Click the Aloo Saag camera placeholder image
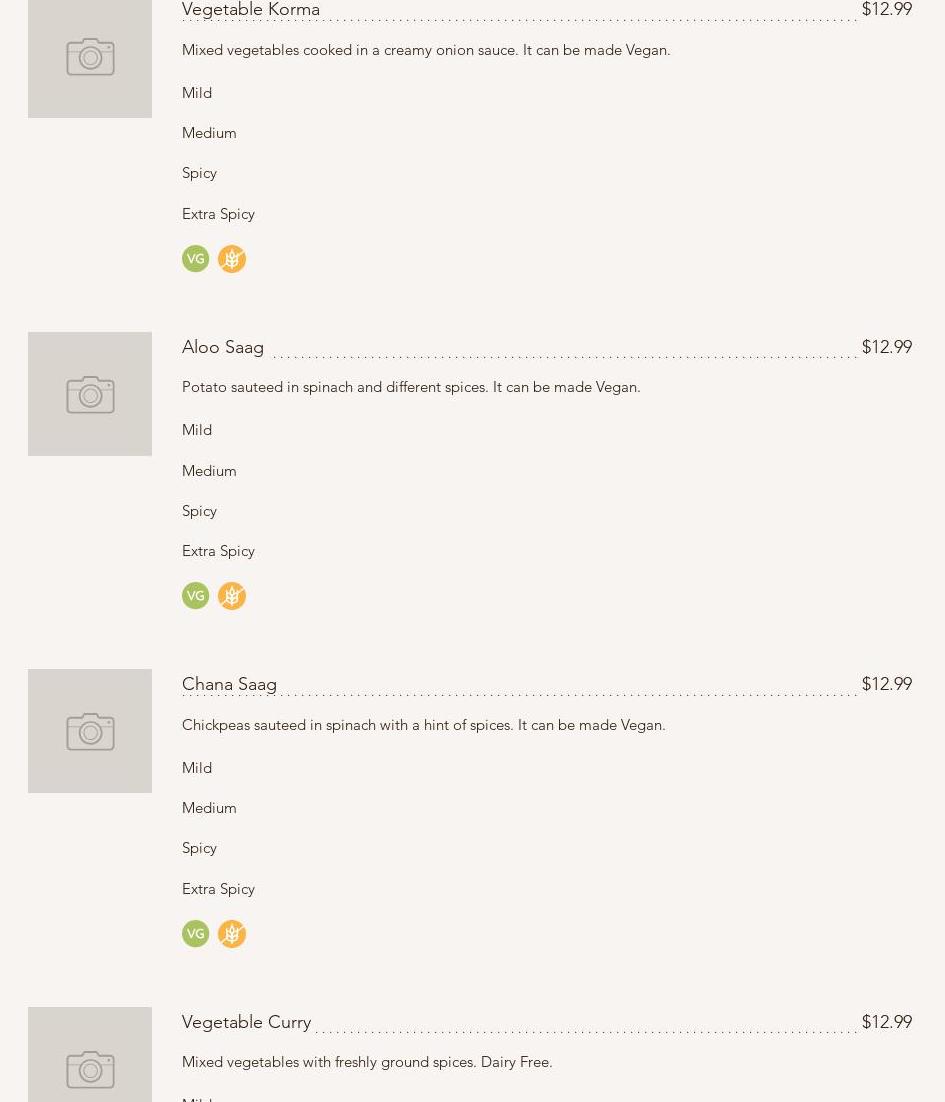Image resolution: width=945 pixels, height=1102 pixels. pos(90,394)
